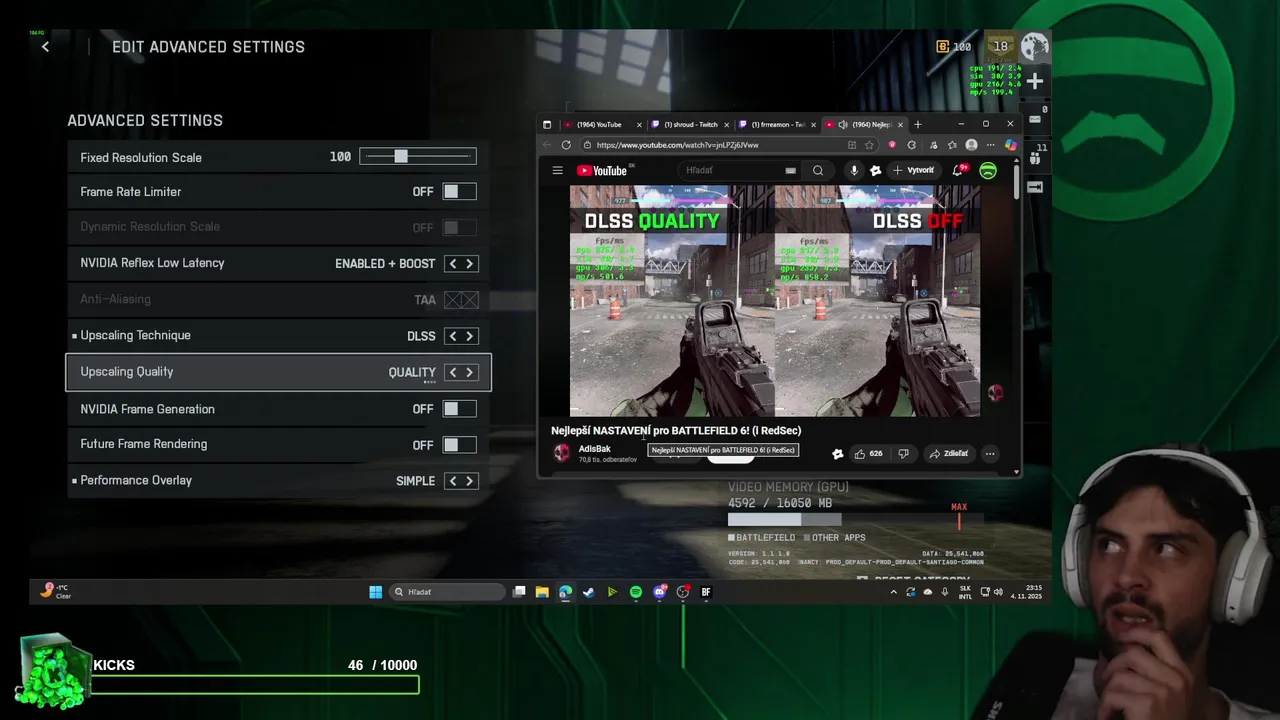This screenshot has height=720, width=1280.
Task: Open YouTube hamburger guide menu
Action: tap(557, 171)
